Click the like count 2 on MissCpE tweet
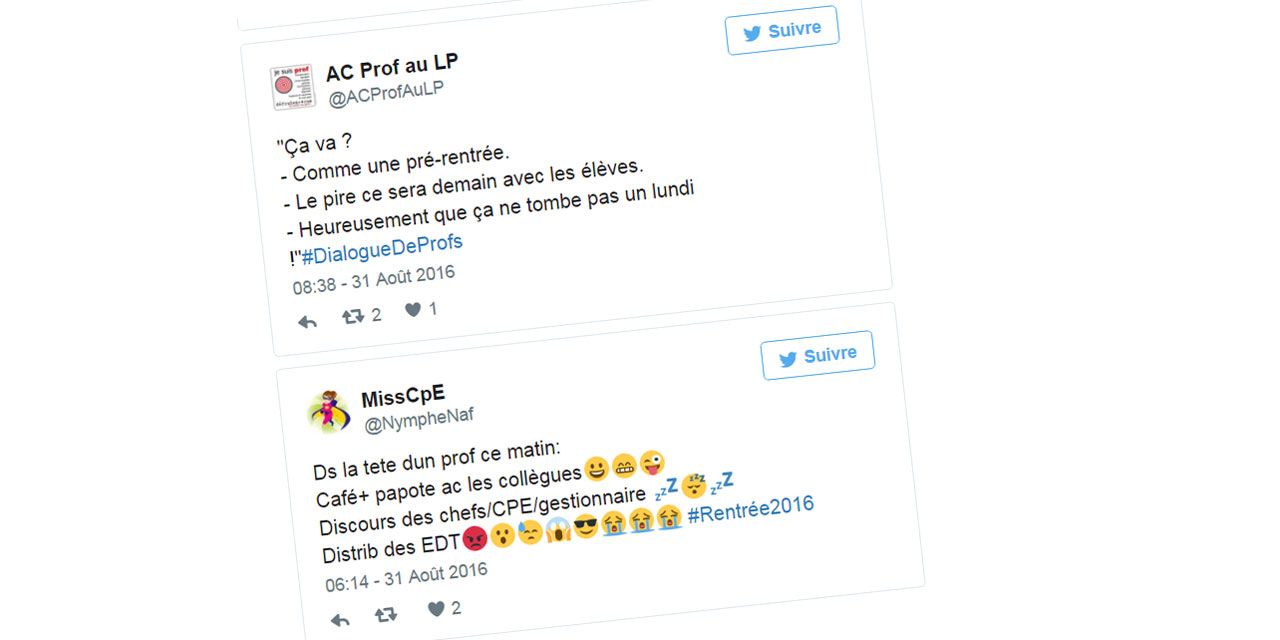Viewport: 1280px width, 640px height. pos(456,607)
